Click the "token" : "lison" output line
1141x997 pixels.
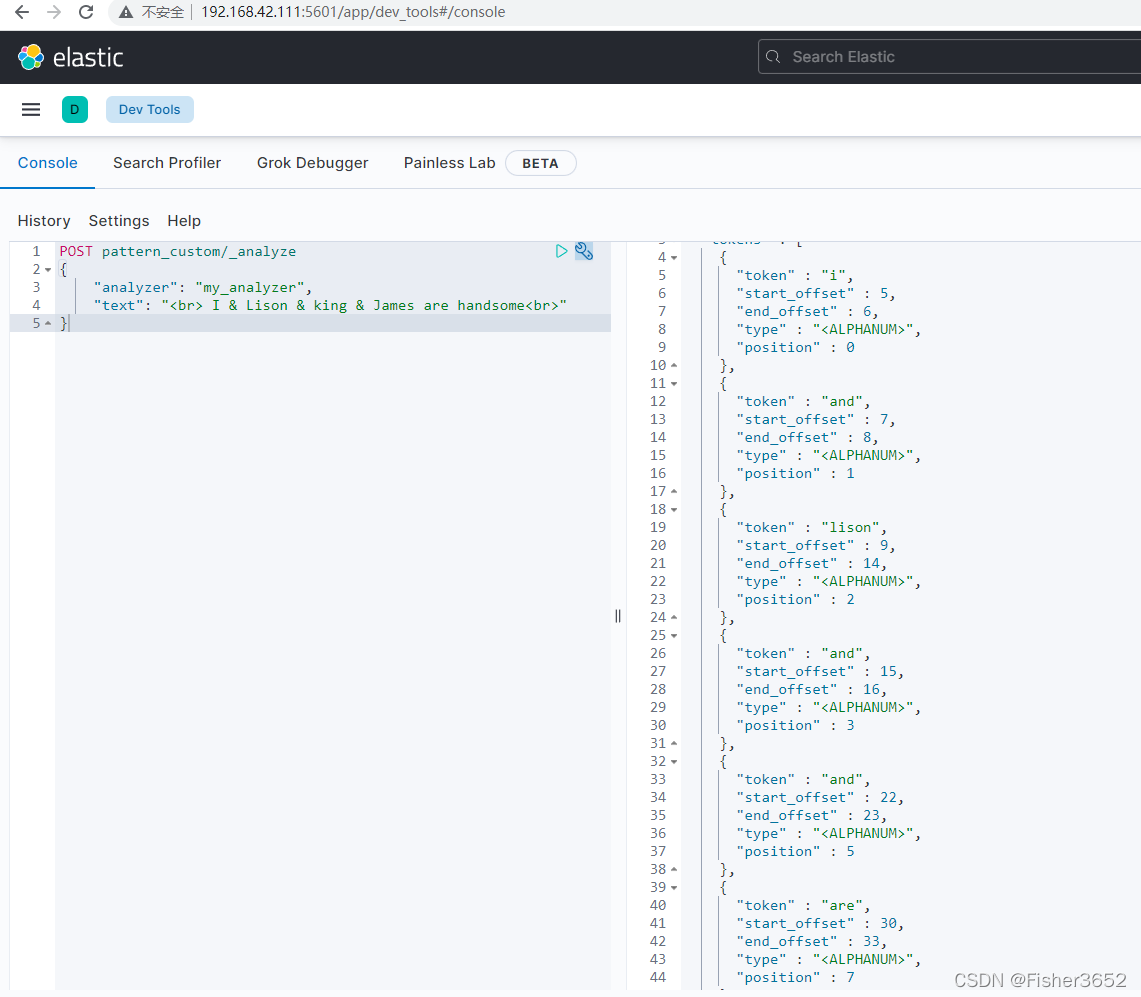pyautogui.click(x=811, y=528)
